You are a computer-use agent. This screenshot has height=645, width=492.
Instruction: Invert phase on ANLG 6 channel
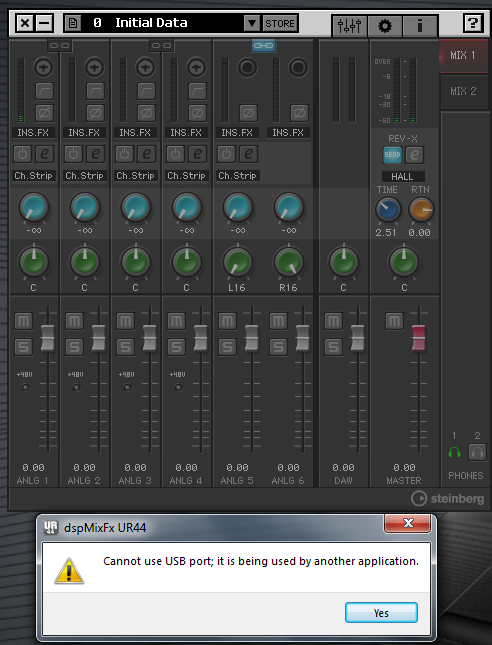point(299,113)
